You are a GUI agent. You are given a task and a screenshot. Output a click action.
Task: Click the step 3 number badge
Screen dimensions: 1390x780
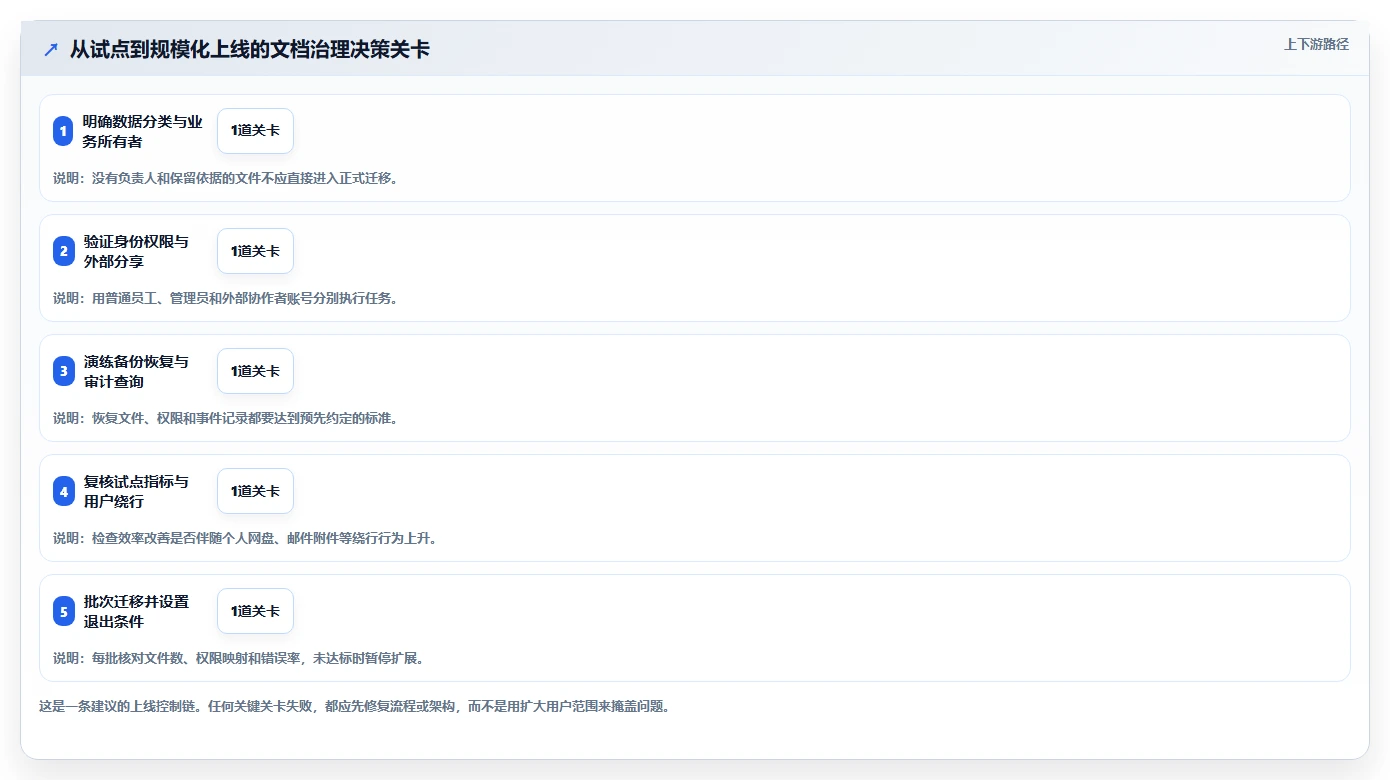(x=63, y=371)
